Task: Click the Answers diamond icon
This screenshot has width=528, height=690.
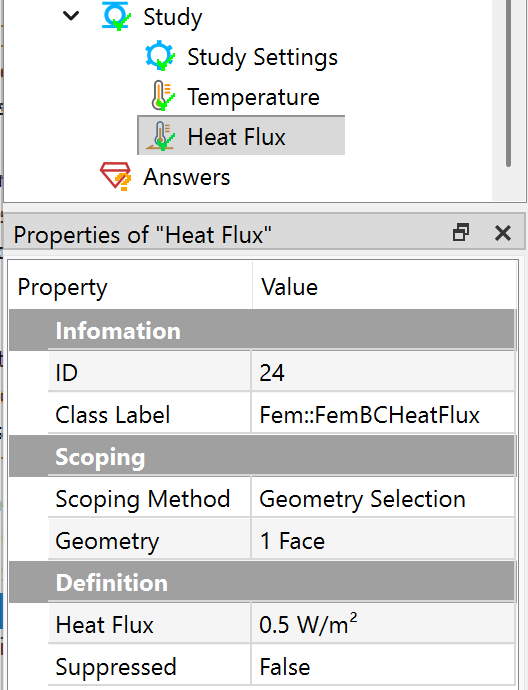Action: 116,176
